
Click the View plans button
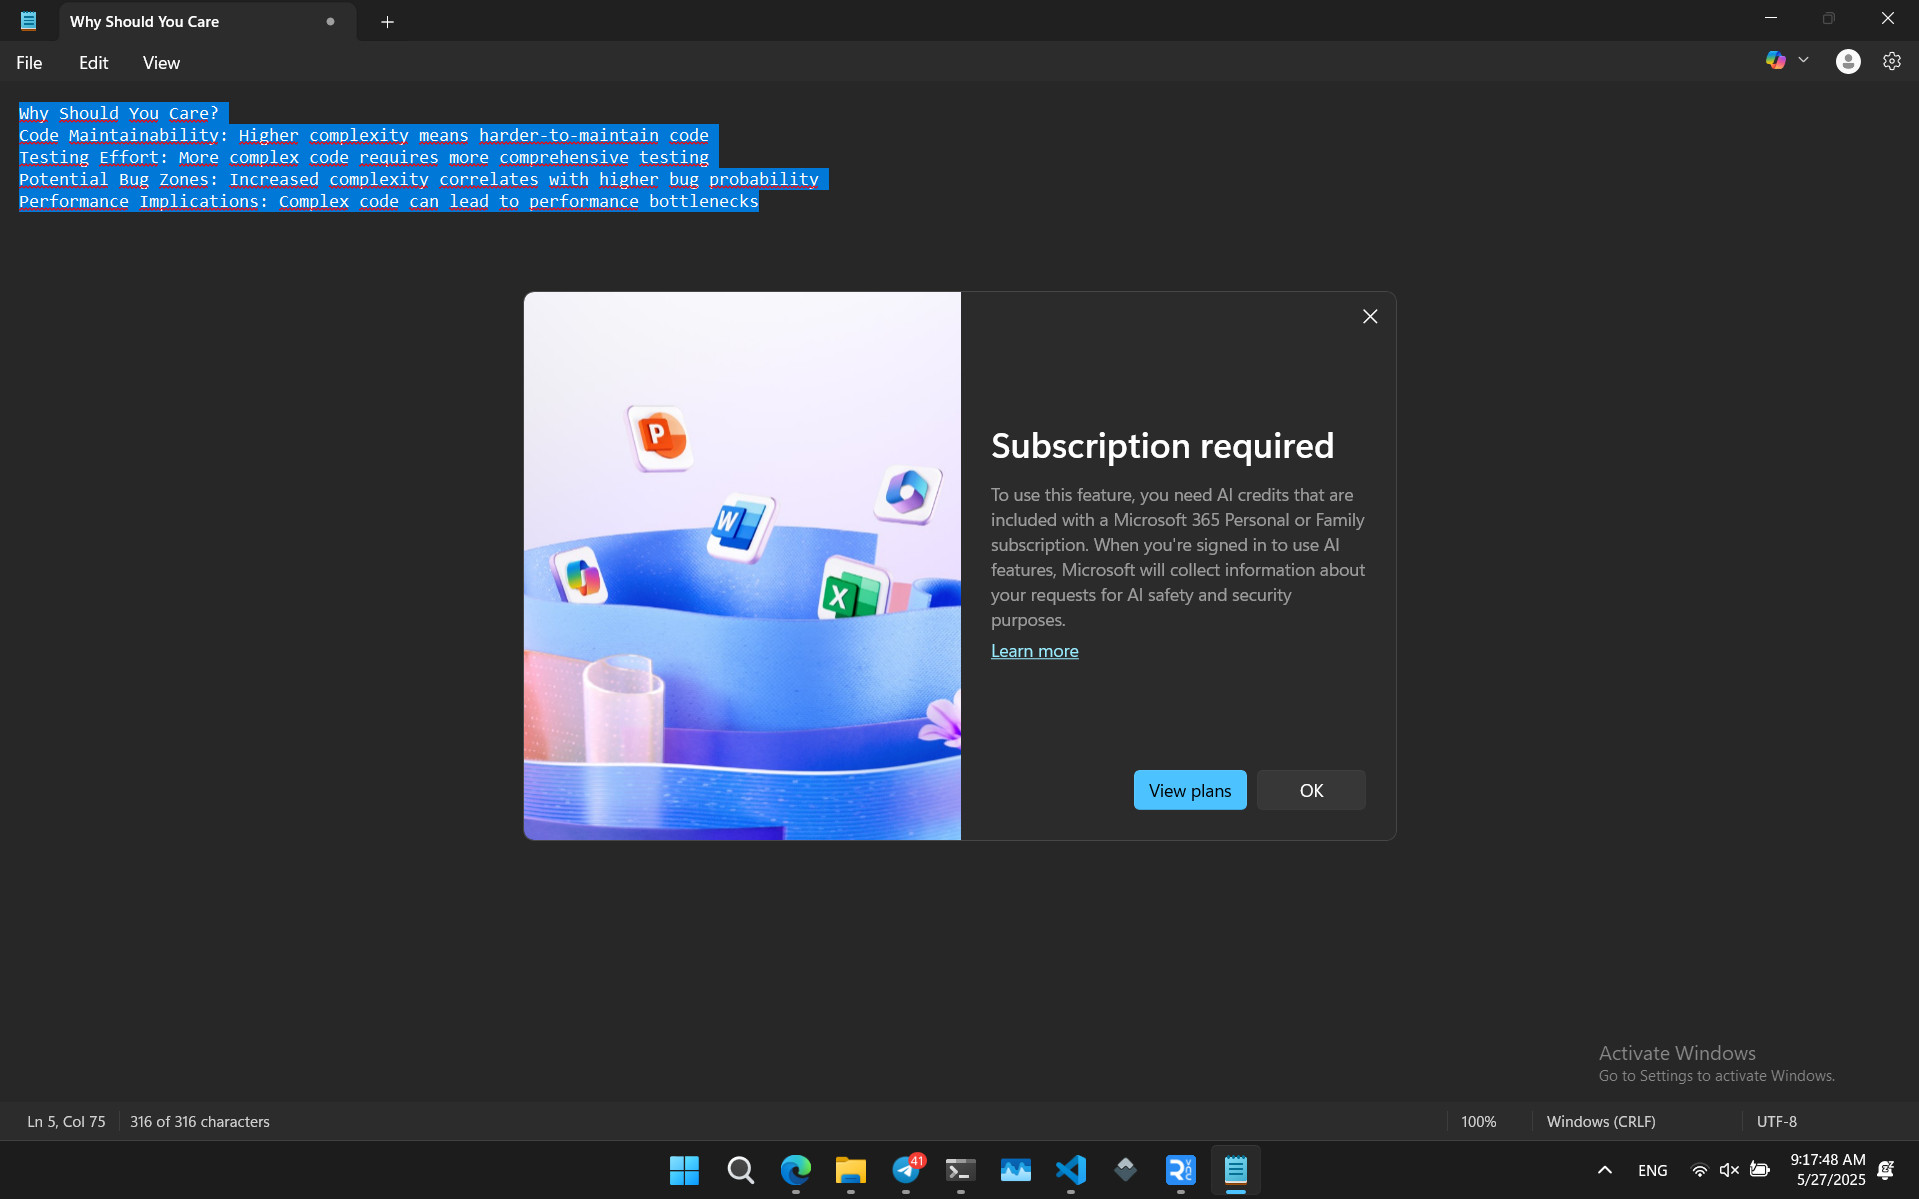point(1190,790)
